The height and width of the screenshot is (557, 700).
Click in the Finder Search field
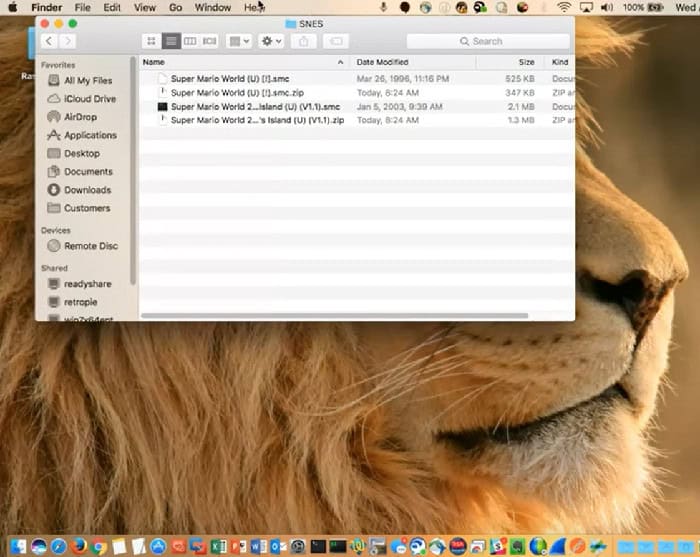pyautogui.click(x=488, y=42)
